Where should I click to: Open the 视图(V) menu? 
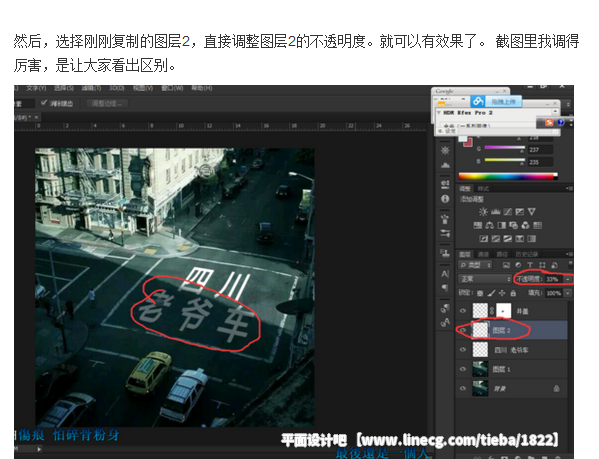pyautogui.click(x=143, y=88)
